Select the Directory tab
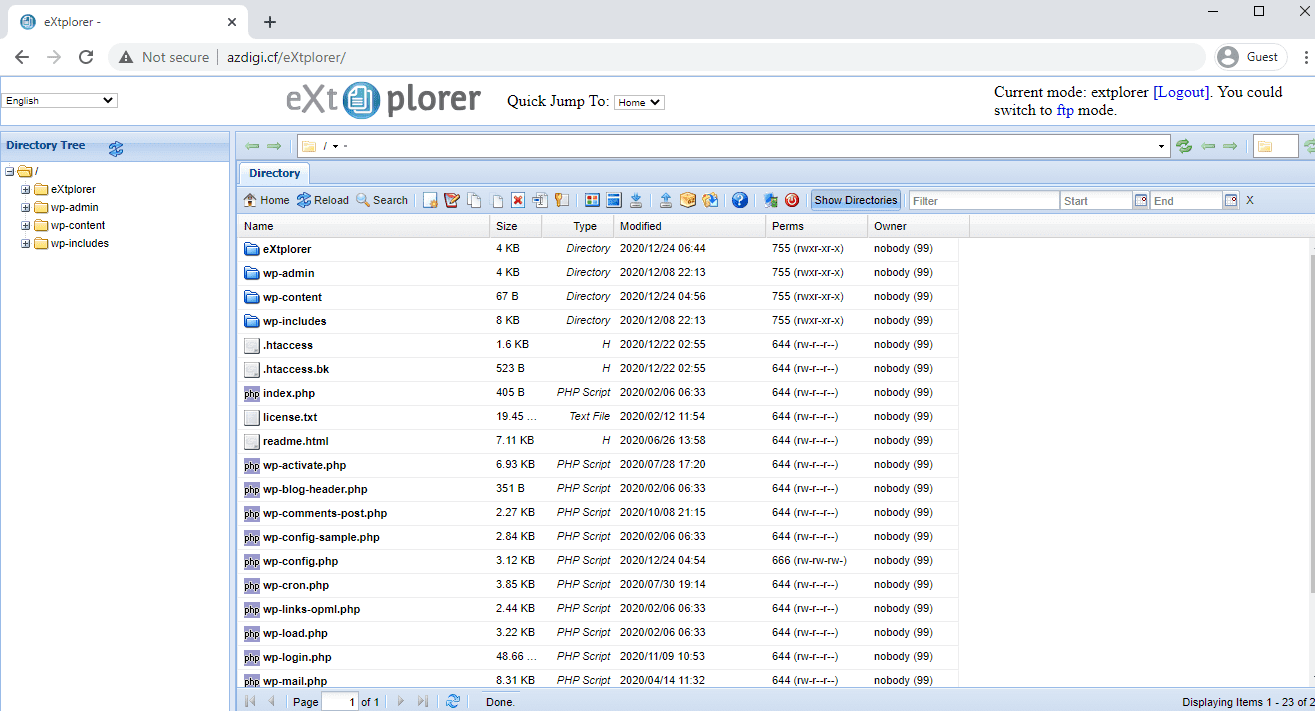Screen dimensions: 1315x711 click(275, 173)
